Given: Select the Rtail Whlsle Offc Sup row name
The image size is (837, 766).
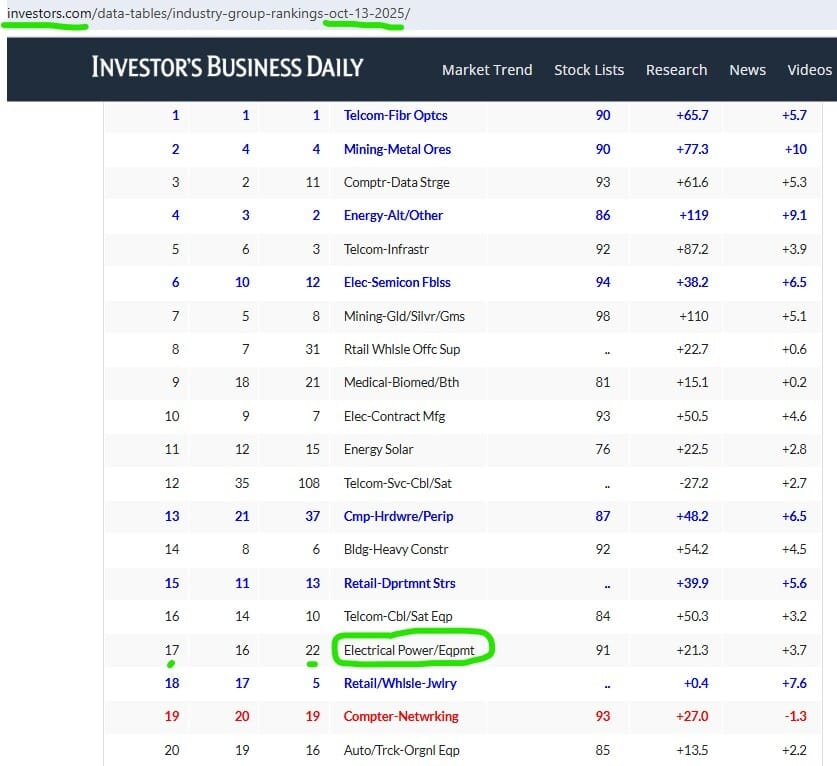Looking at the screenshot, I should click(402, 349).
